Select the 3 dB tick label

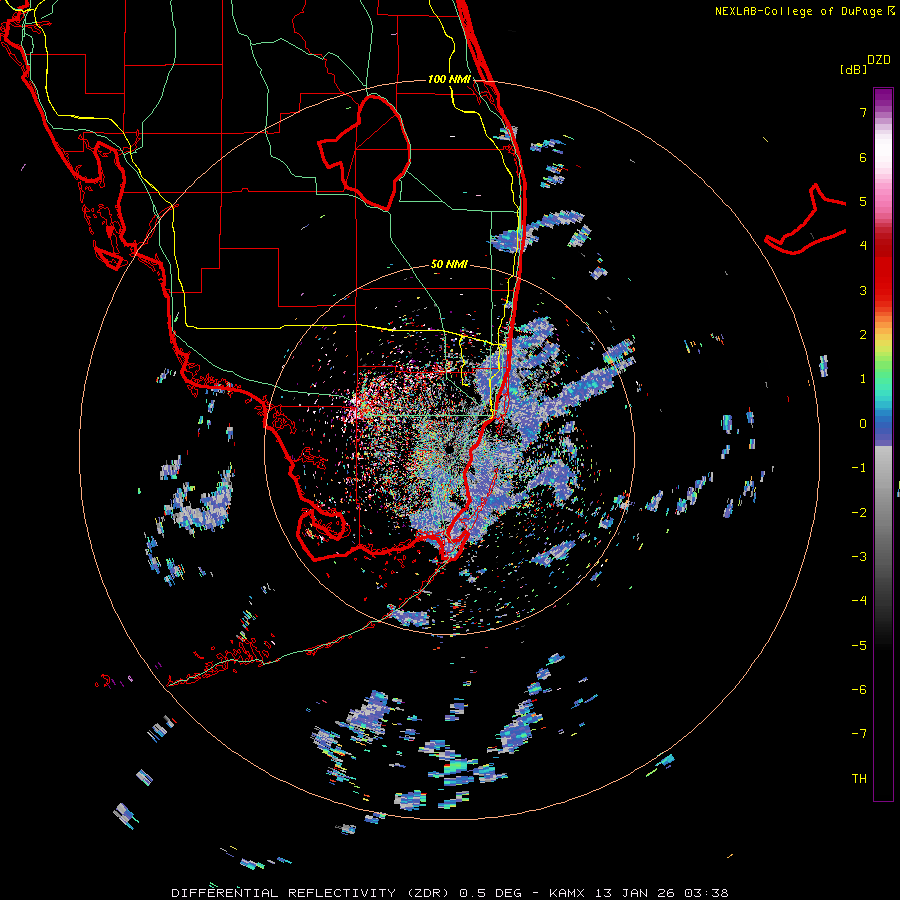pyautogui.click(x=863, y=290)
